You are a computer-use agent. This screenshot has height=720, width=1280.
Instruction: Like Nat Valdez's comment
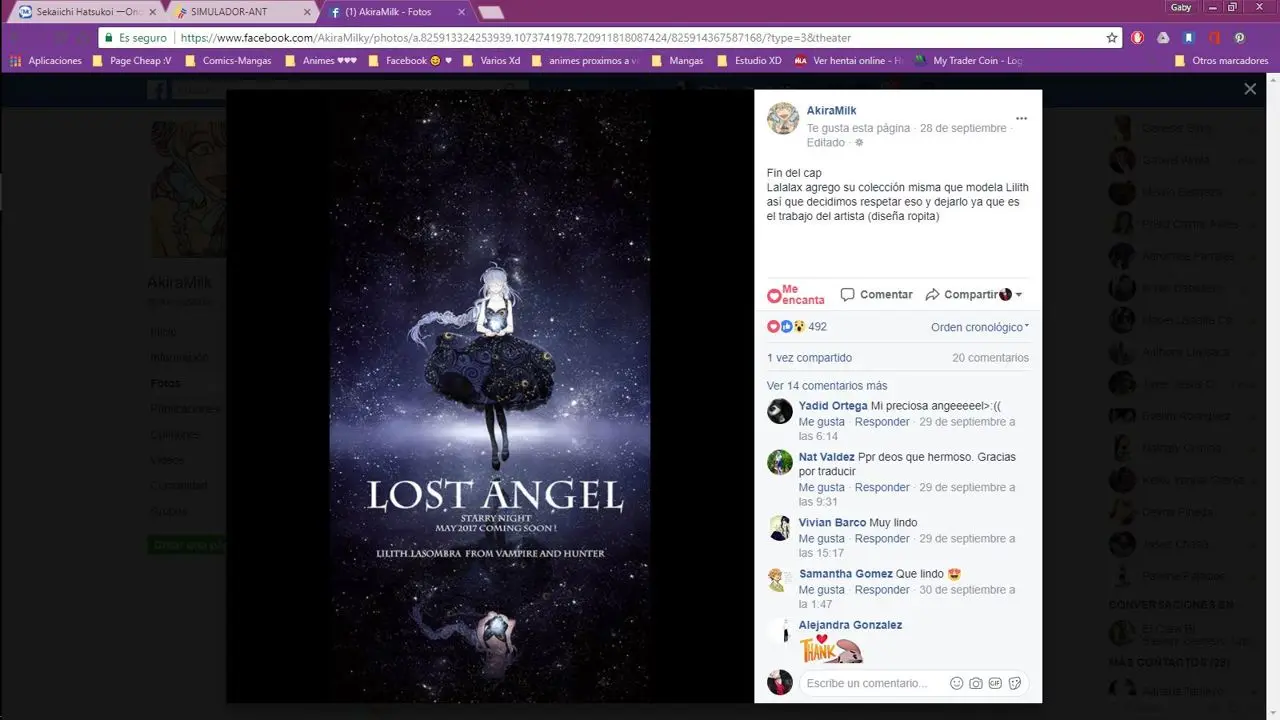tap(821, 488)
